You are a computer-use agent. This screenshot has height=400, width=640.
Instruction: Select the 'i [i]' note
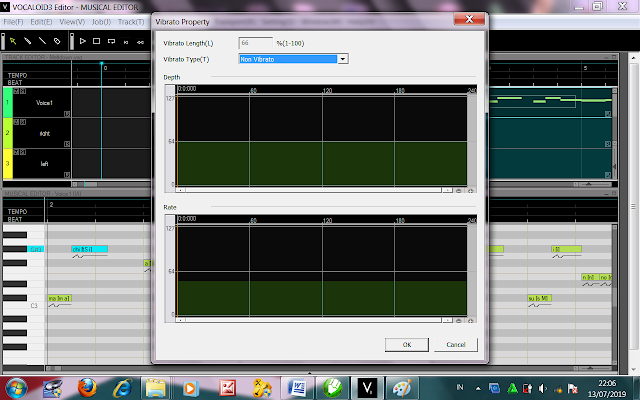[x=566, y=249]
